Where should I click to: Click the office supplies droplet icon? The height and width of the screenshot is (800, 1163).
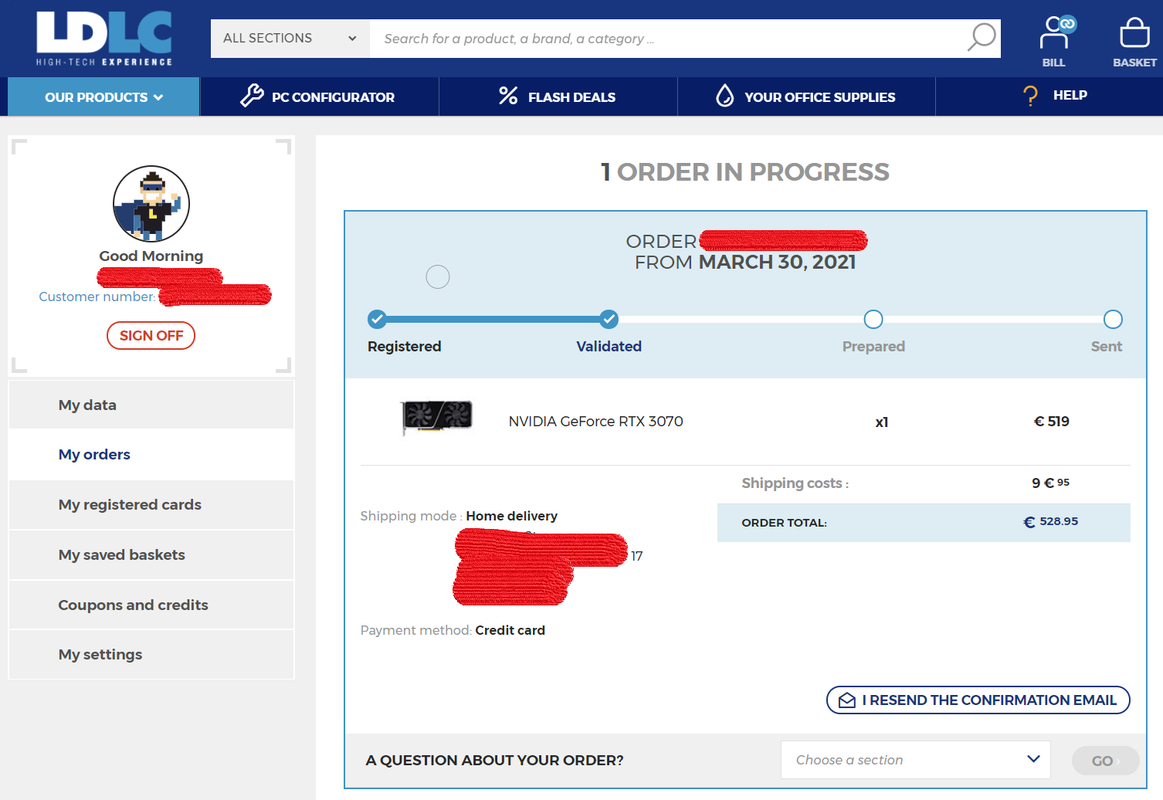[x=725, y=96]
